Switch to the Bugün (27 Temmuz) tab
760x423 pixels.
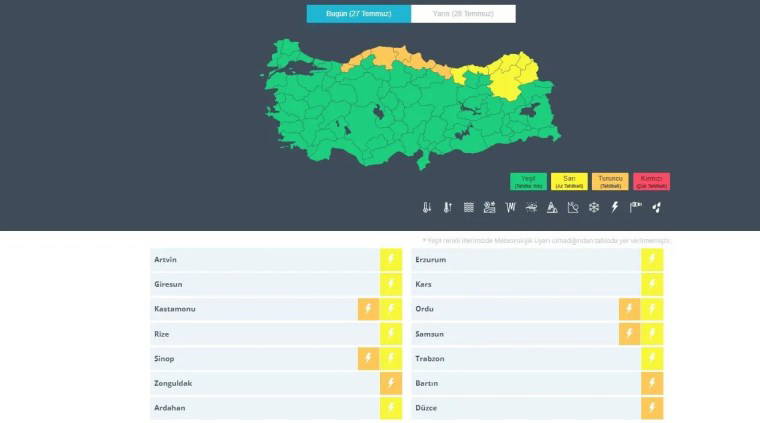point(358,14)
